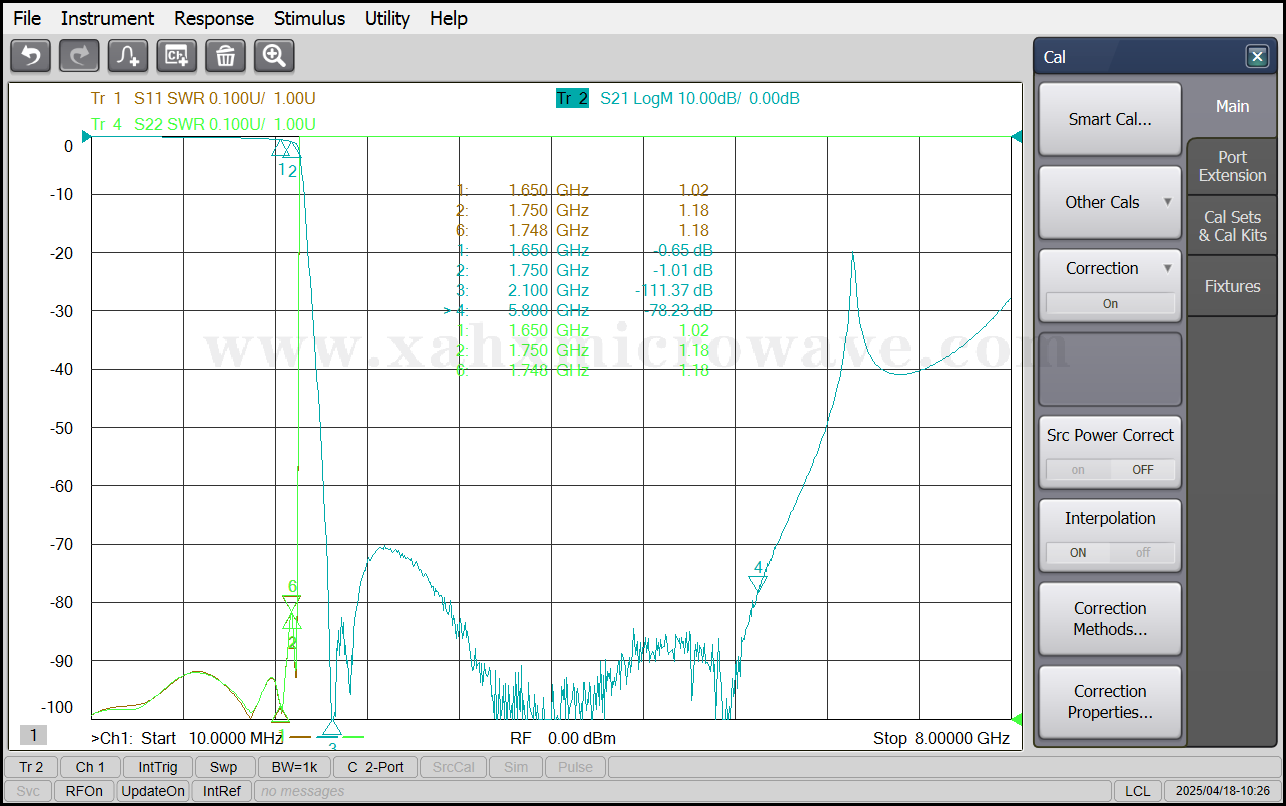This screenshot has width=1286, height=806.
Task: Click the IntTrig status bar button
Action: point(158,767)
